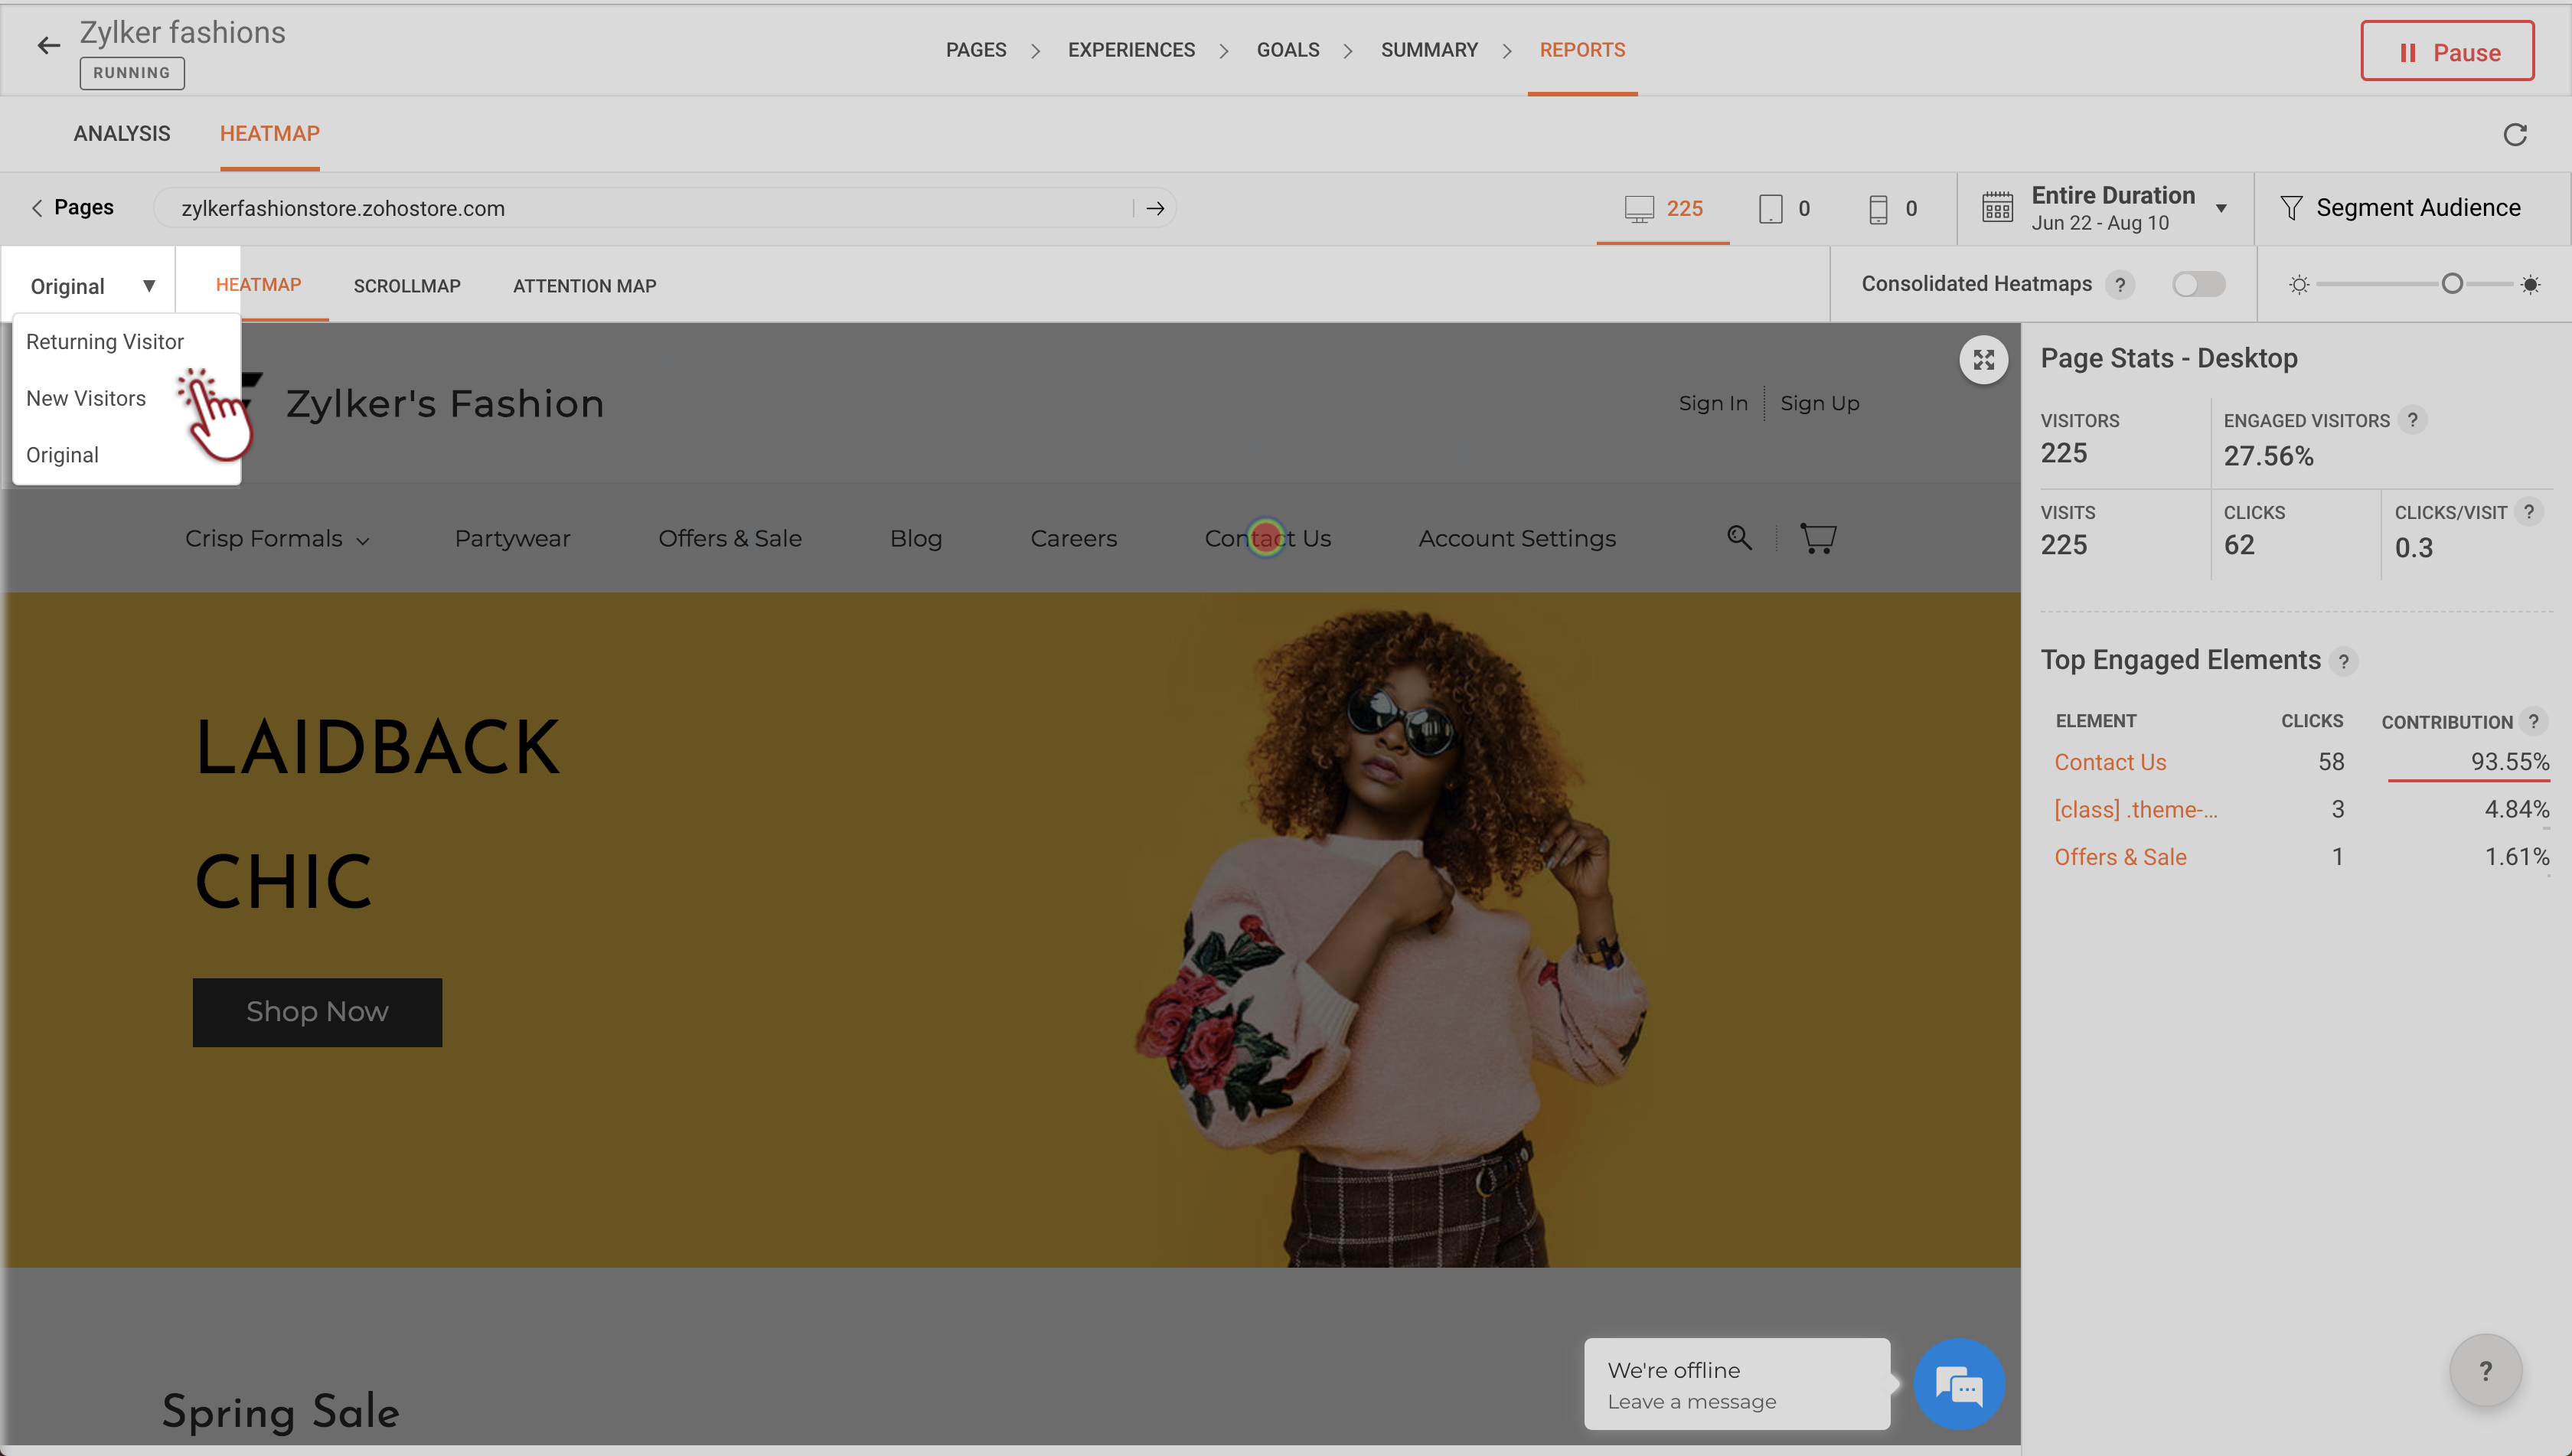
Task: Open the blue live chat bubble
Action: click(1958, 1384)
